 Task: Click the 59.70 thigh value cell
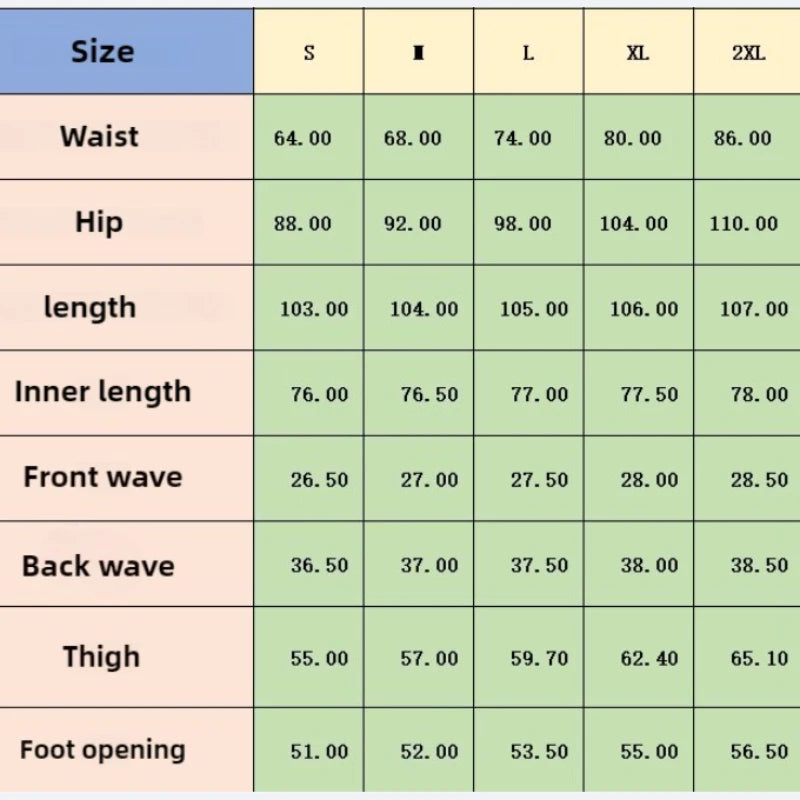pyautogui.click(x=539, y=658)
